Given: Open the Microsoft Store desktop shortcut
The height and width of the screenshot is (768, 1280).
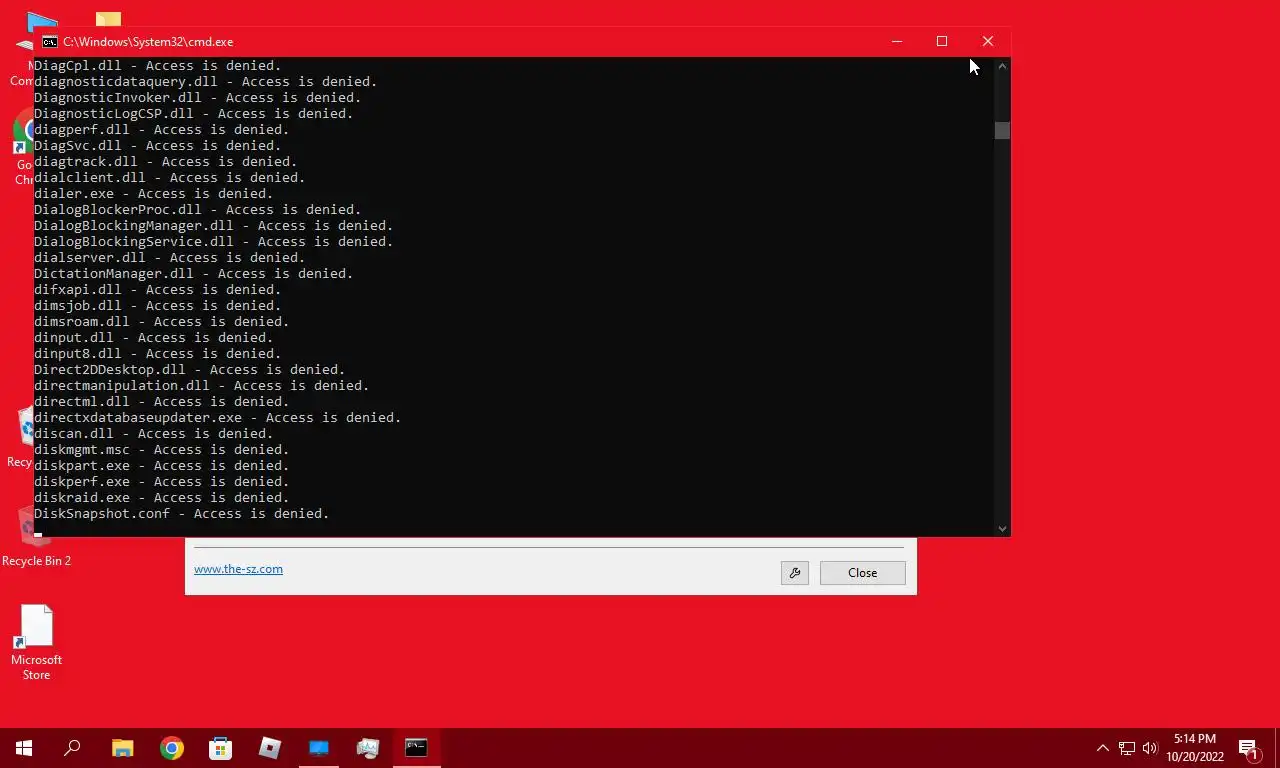Looking at the screenshot, I should [37, 643].
